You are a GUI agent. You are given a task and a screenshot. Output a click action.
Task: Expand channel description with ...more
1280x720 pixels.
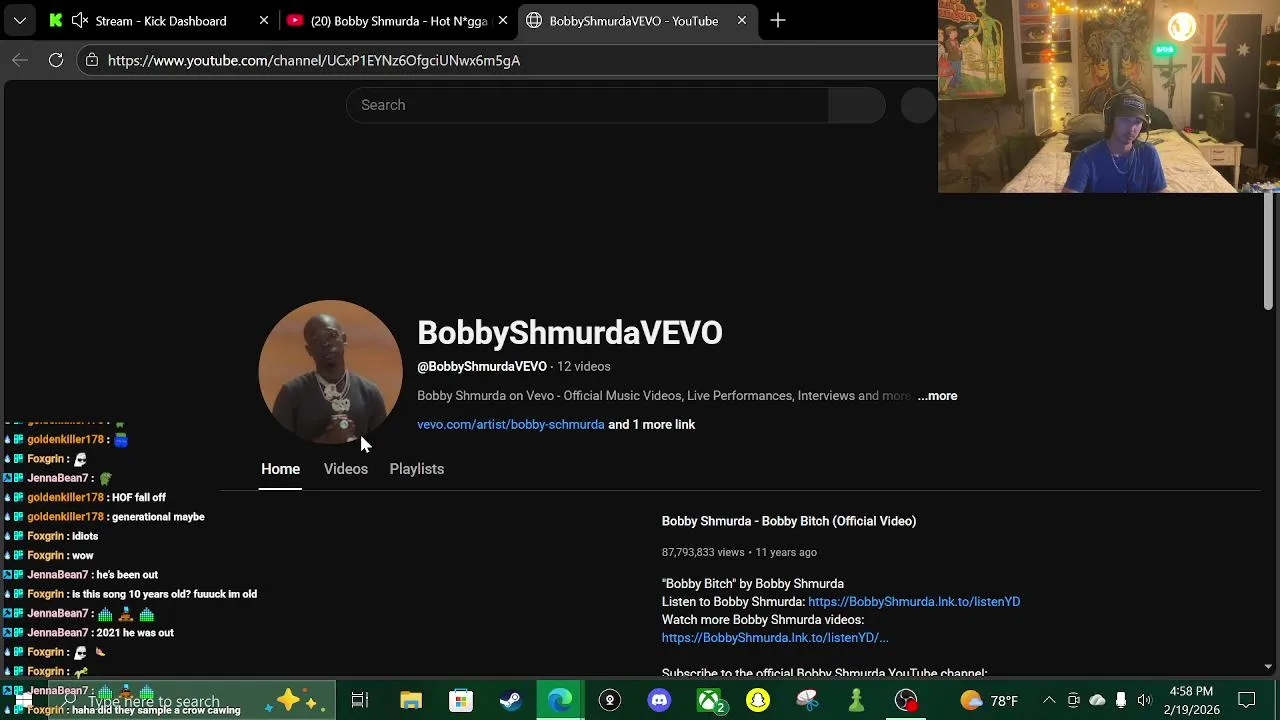pos(937,396)
